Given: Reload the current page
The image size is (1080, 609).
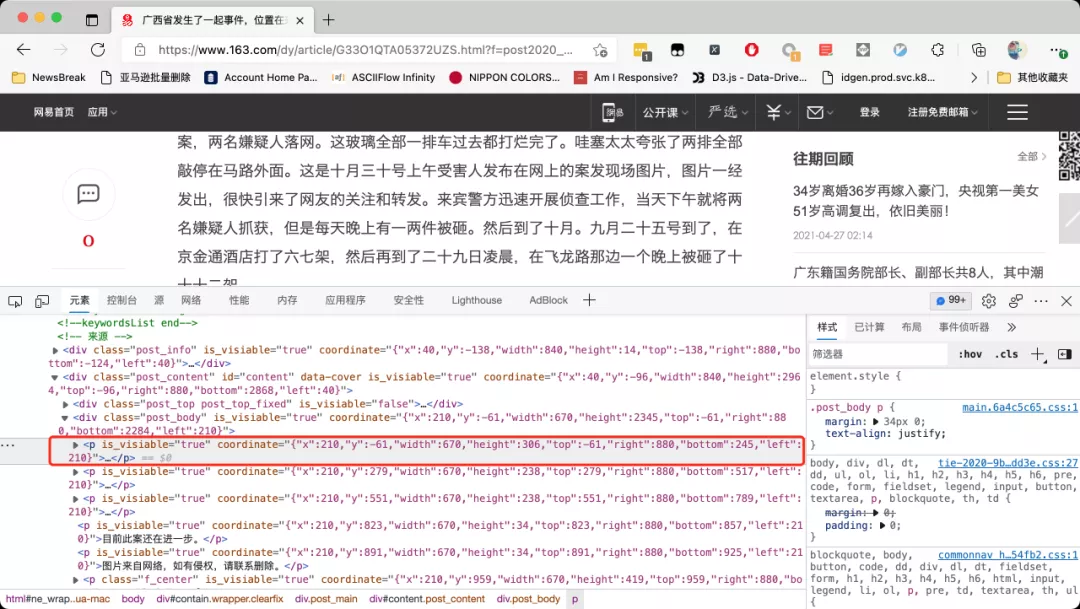Looking at the screenshot, I should pos(98,50).
